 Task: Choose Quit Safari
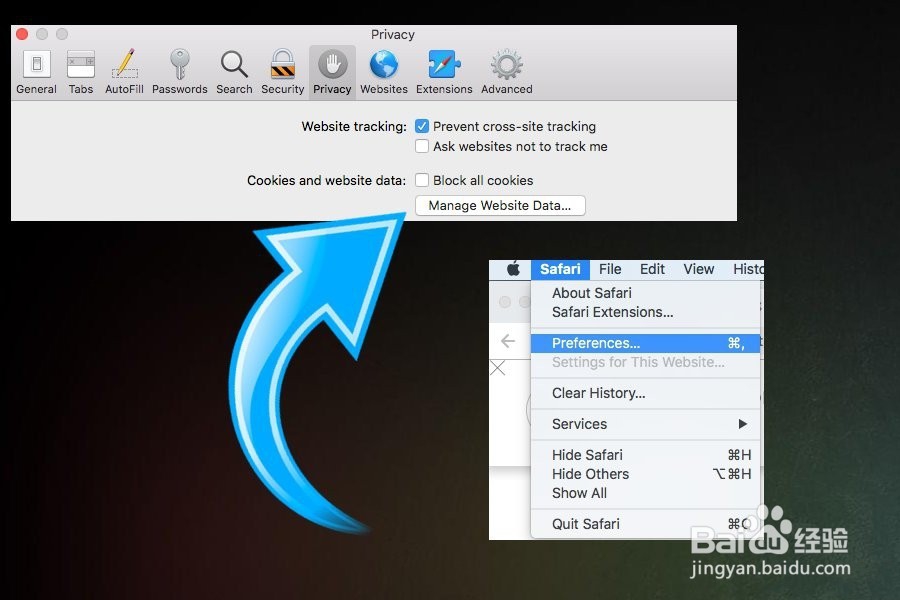click(x=646, y=524)
